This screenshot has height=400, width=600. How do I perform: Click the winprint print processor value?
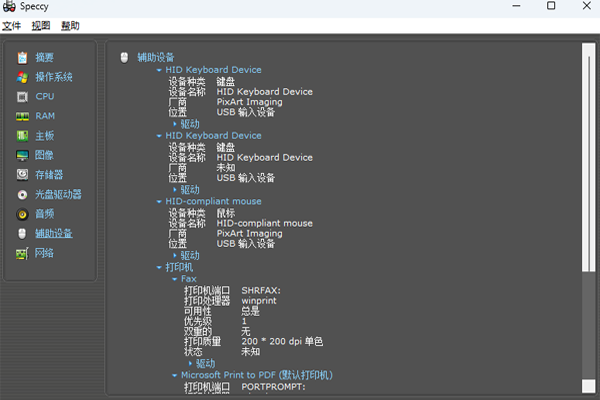tap(259, 301)
